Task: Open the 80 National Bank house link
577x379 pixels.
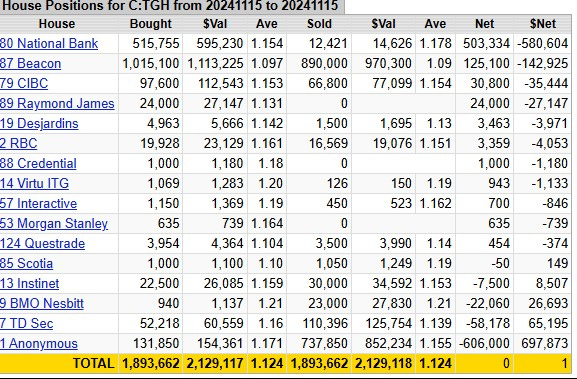Action: (x=49, y=43)
